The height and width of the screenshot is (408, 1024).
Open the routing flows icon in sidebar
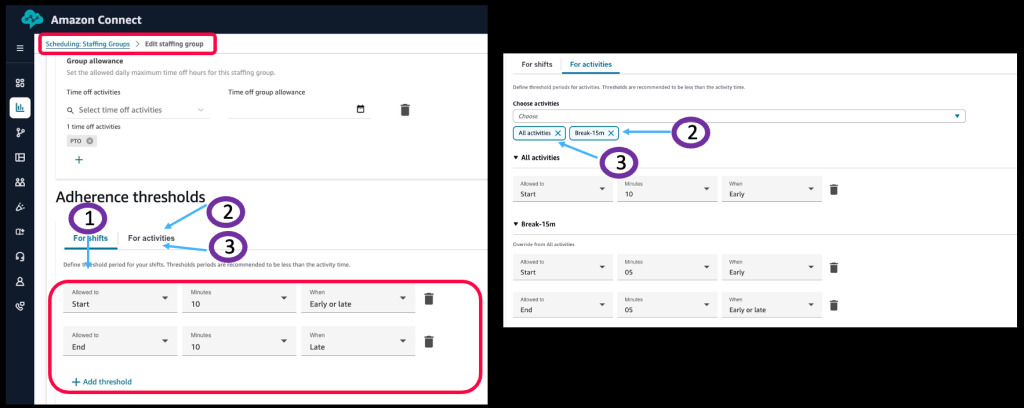click(x=20, y=132)
